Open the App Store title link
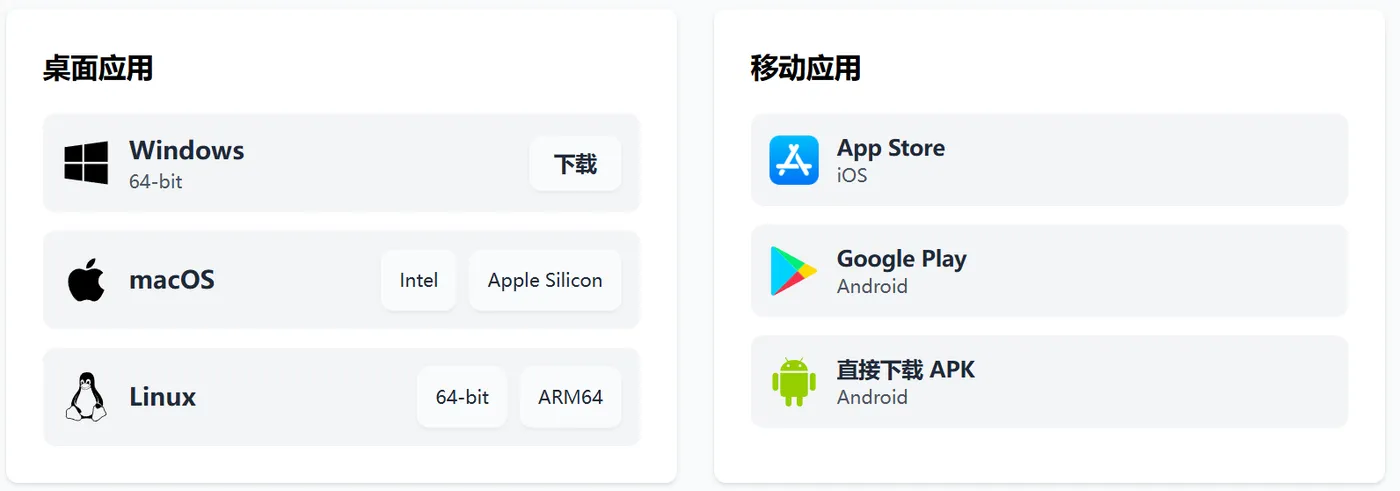The image size is (1400, 491). pos(891,148)
